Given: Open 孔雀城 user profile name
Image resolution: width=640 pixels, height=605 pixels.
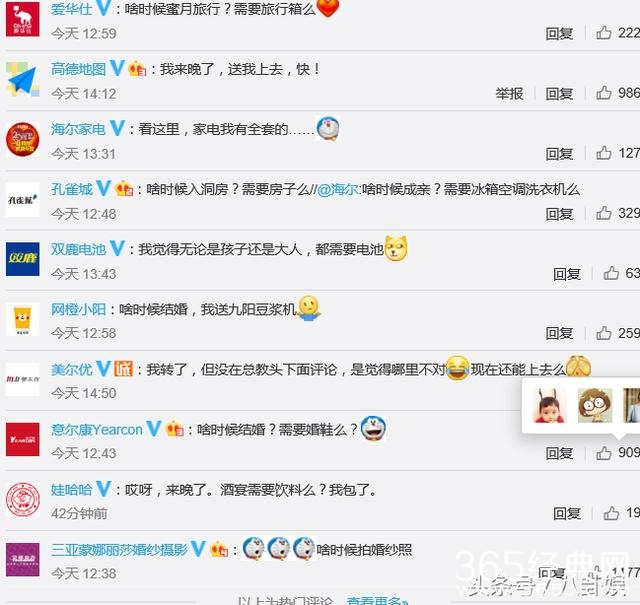Looking at the screenshot, I should (x=72, y=189).
